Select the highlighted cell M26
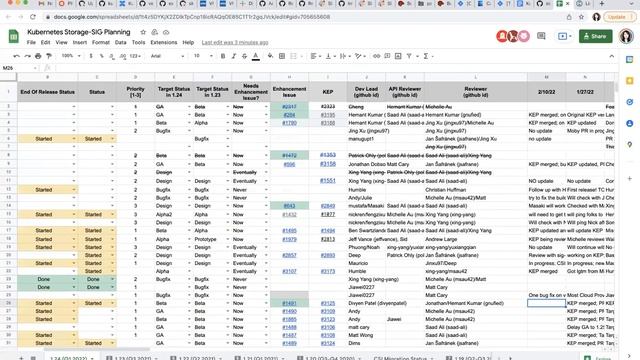 (546, 303)
